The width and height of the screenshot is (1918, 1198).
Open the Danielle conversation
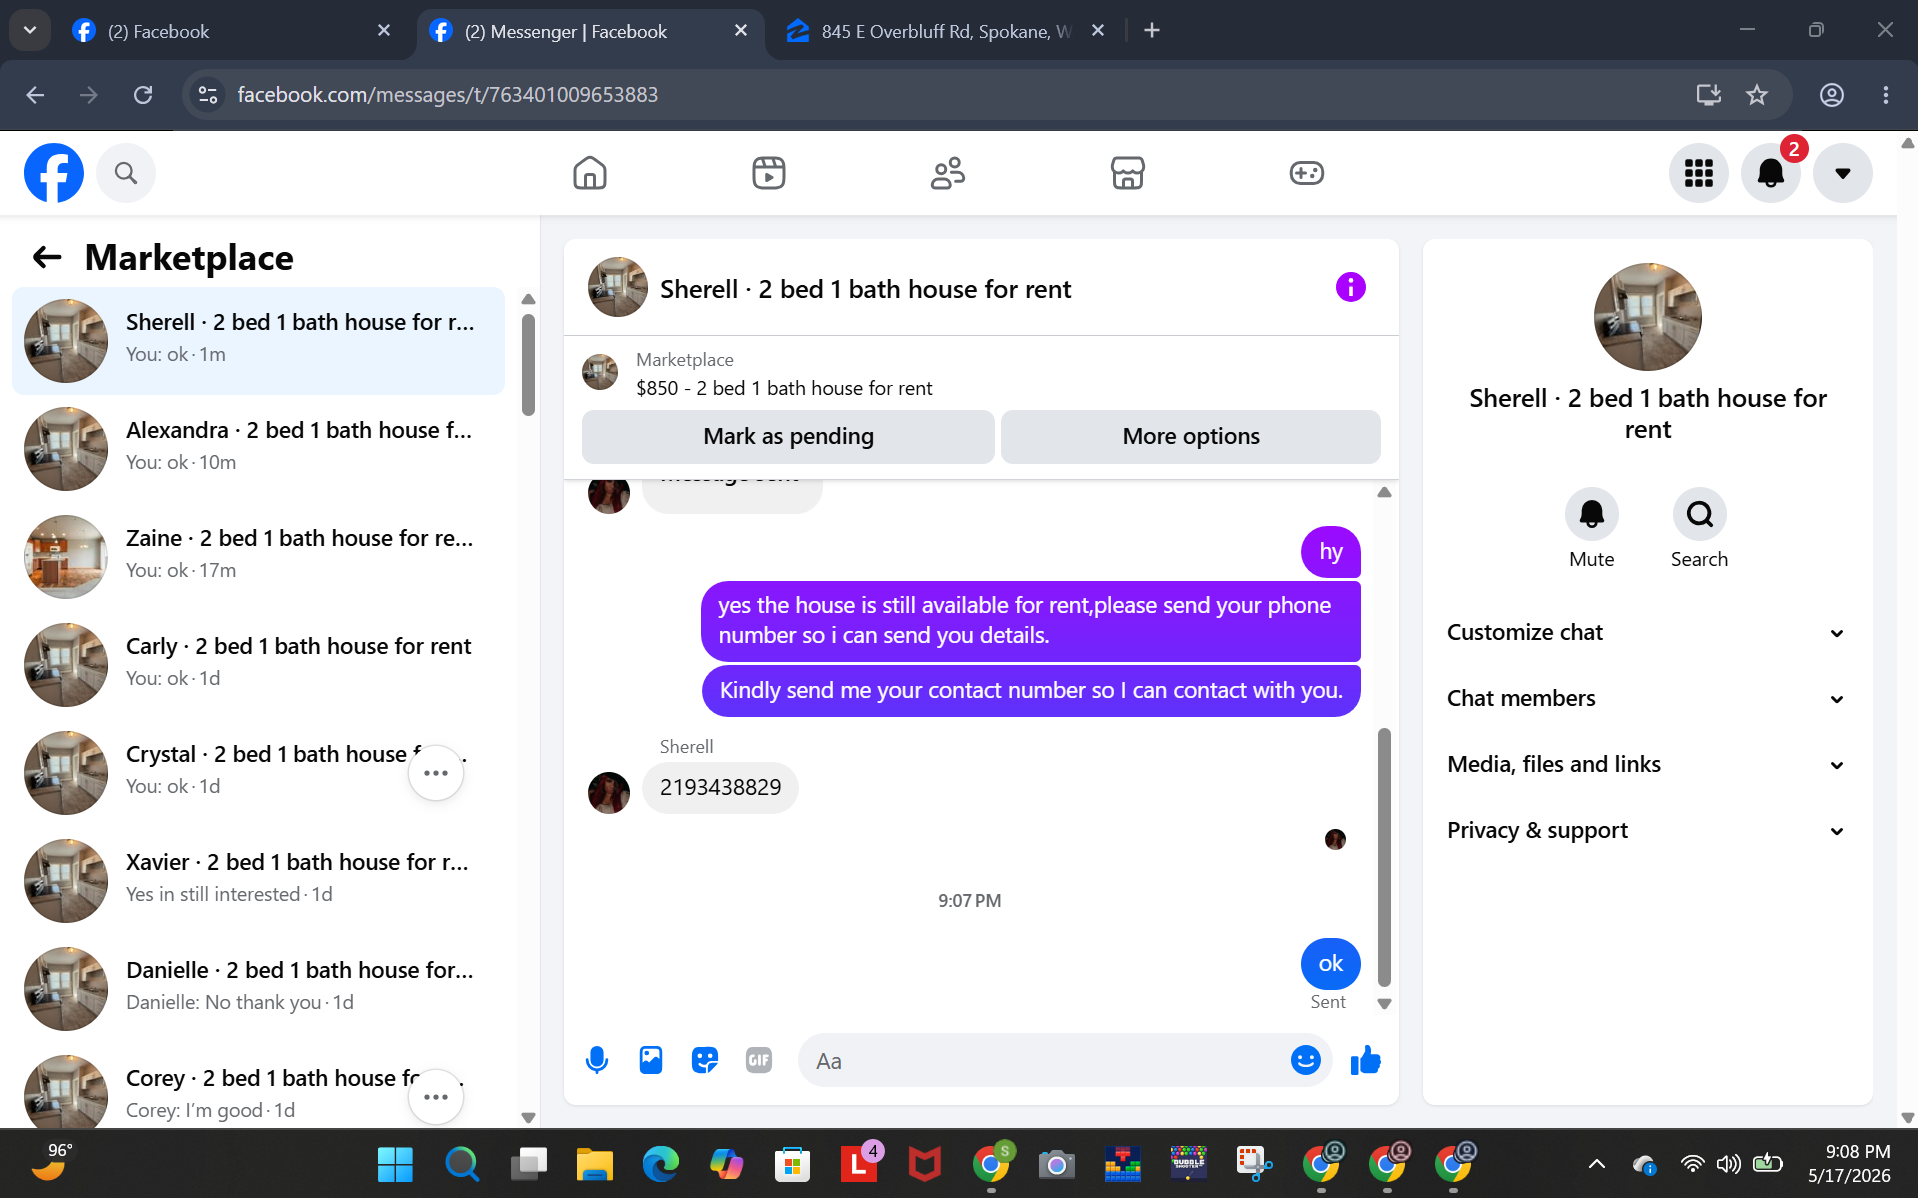[x=258, y=989]
